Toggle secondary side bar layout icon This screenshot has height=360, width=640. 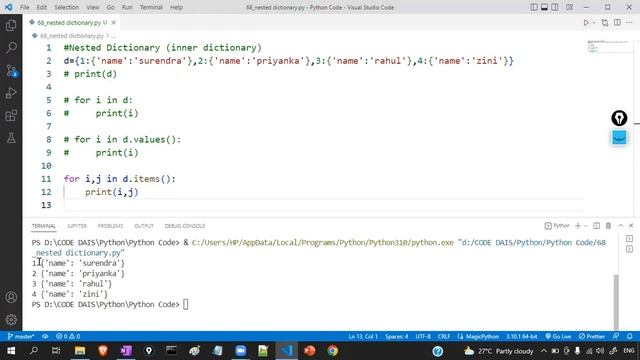pos(555,7)
